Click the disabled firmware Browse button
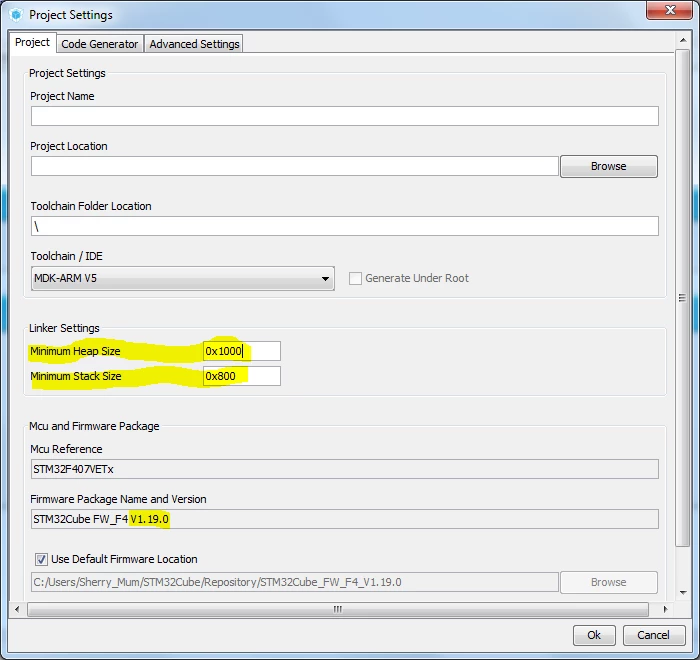 [x=608, y=582]
